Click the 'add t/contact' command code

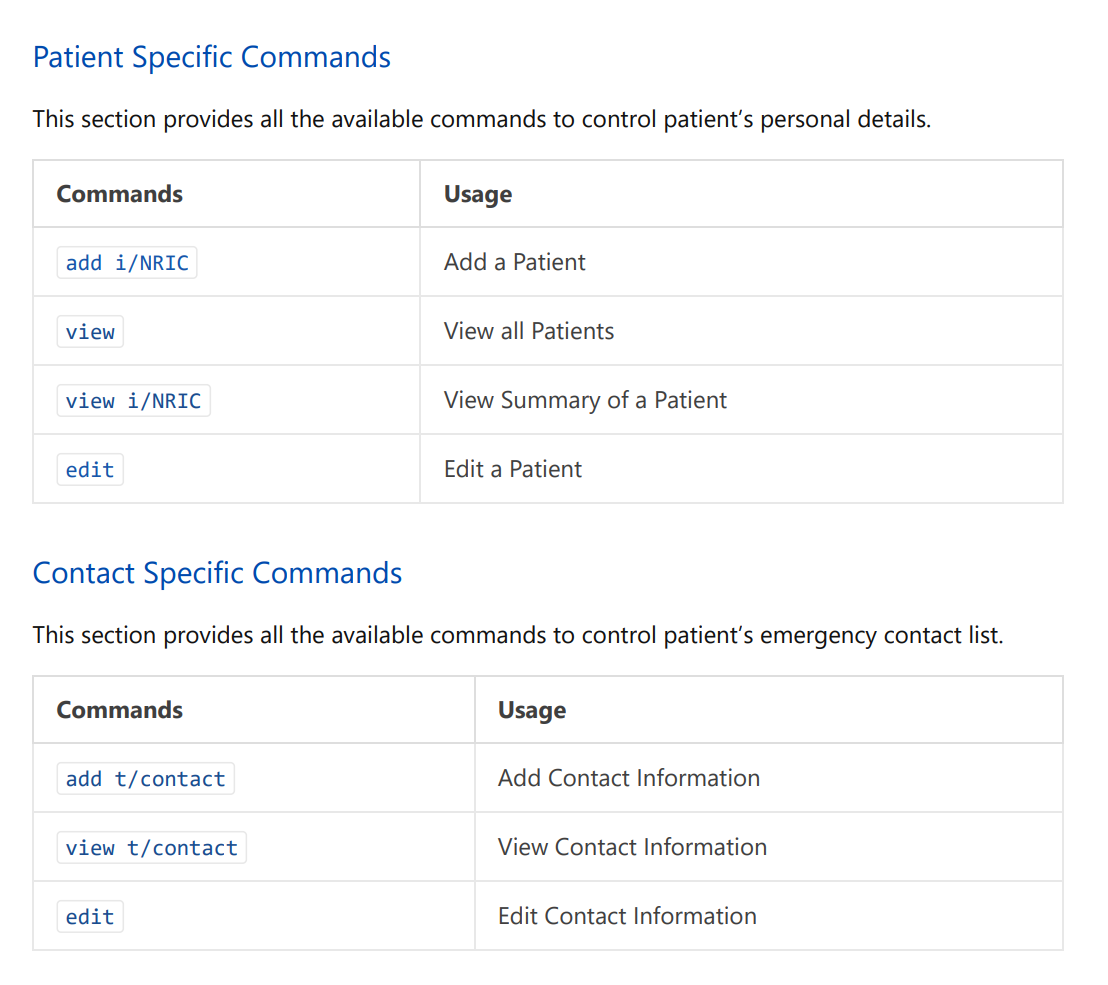(145, 779)
